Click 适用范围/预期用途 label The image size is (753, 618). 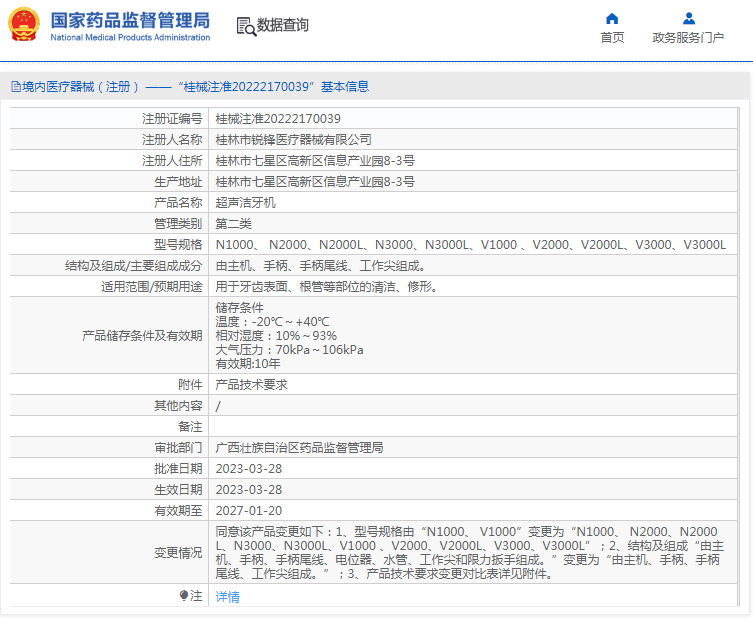152,287
